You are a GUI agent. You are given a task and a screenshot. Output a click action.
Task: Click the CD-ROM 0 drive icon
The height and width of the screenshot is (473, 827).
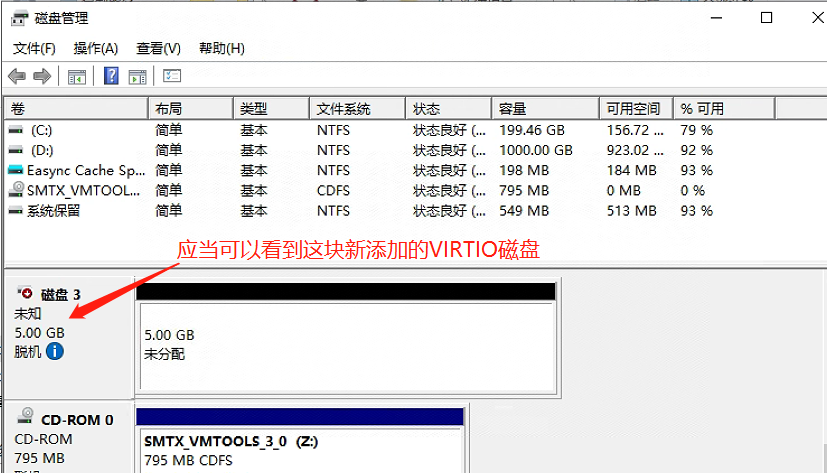point(24,420)
